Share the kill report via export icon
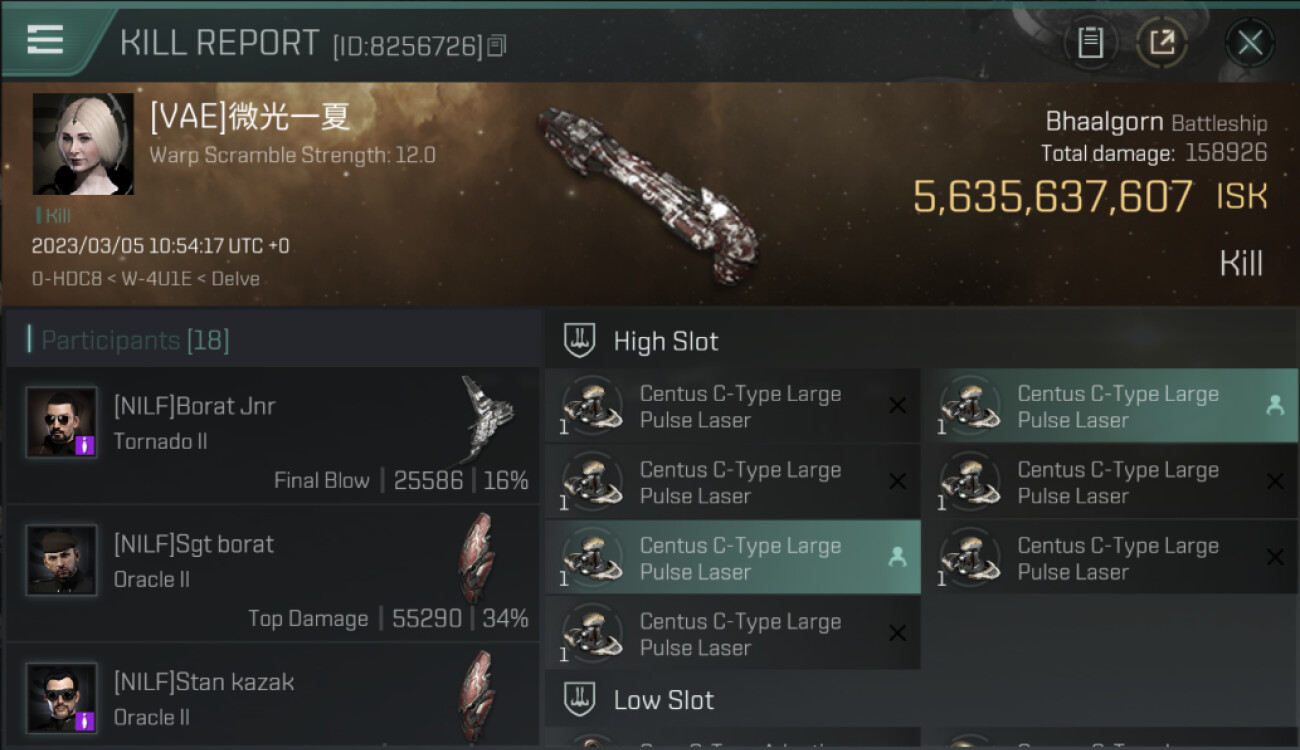 [x=1162, y=42]
